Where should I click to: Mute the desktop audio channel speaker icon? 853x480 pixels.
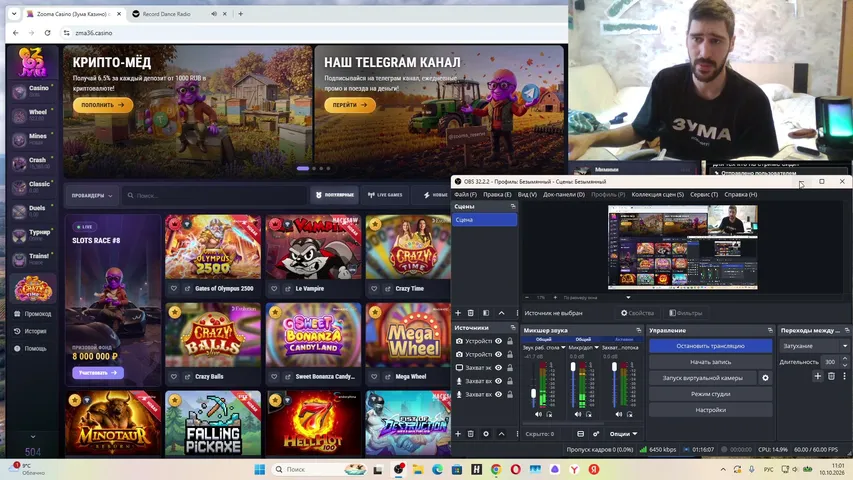(538, 414)
